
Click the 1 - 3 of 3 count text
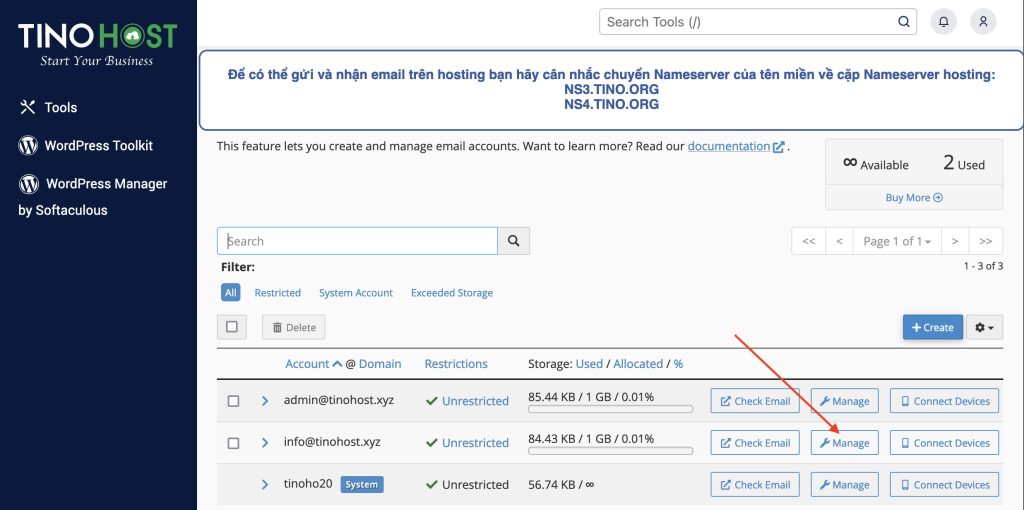coord(983,266)
